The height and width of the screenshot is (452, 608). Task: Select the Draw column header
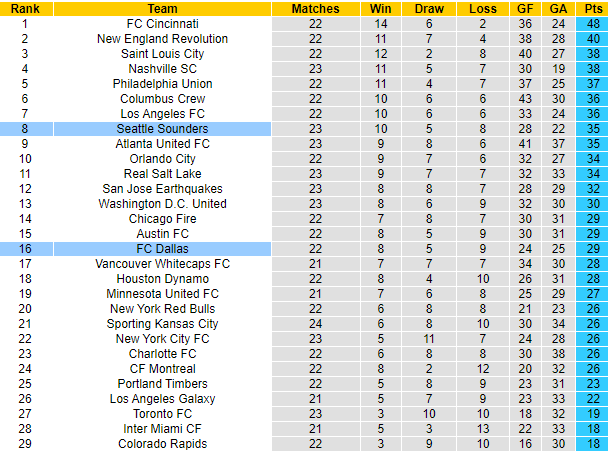coord(428,8)
